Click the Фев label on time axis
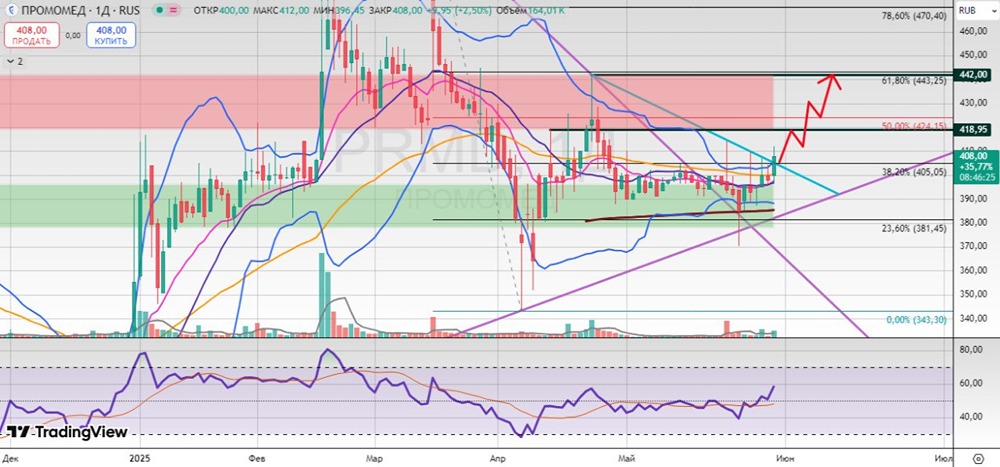 pos(257,458)
